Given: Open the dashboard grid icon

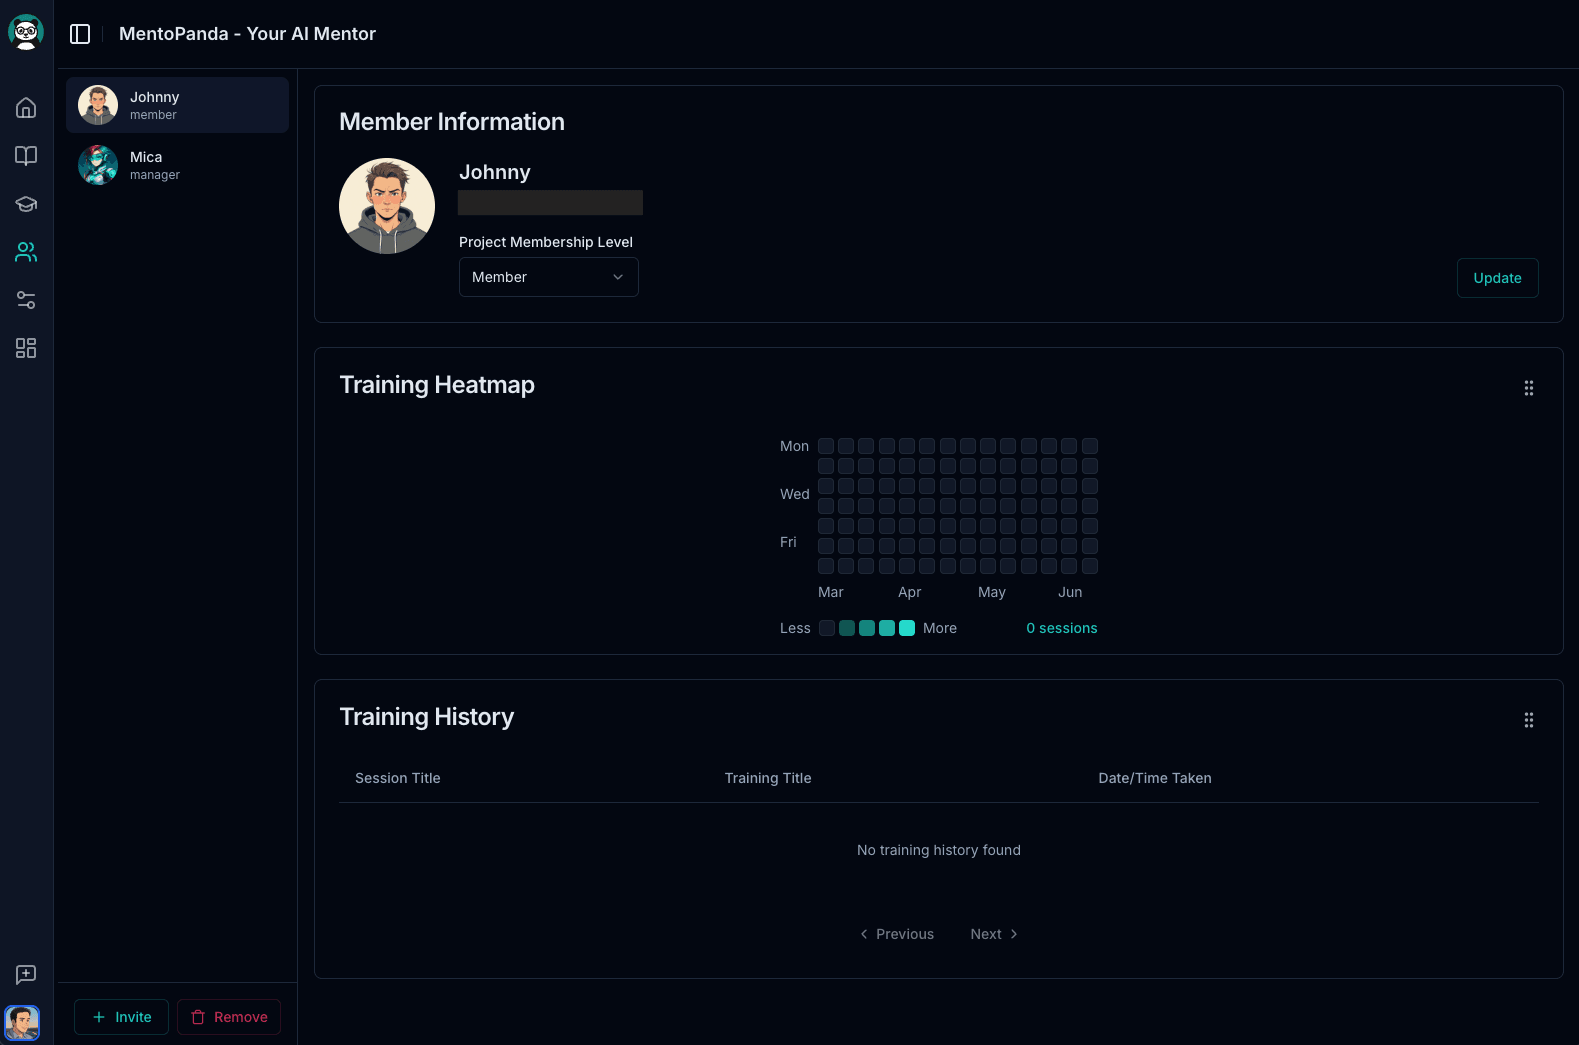Looking at the screenshot, I should [x=26, y=348].
